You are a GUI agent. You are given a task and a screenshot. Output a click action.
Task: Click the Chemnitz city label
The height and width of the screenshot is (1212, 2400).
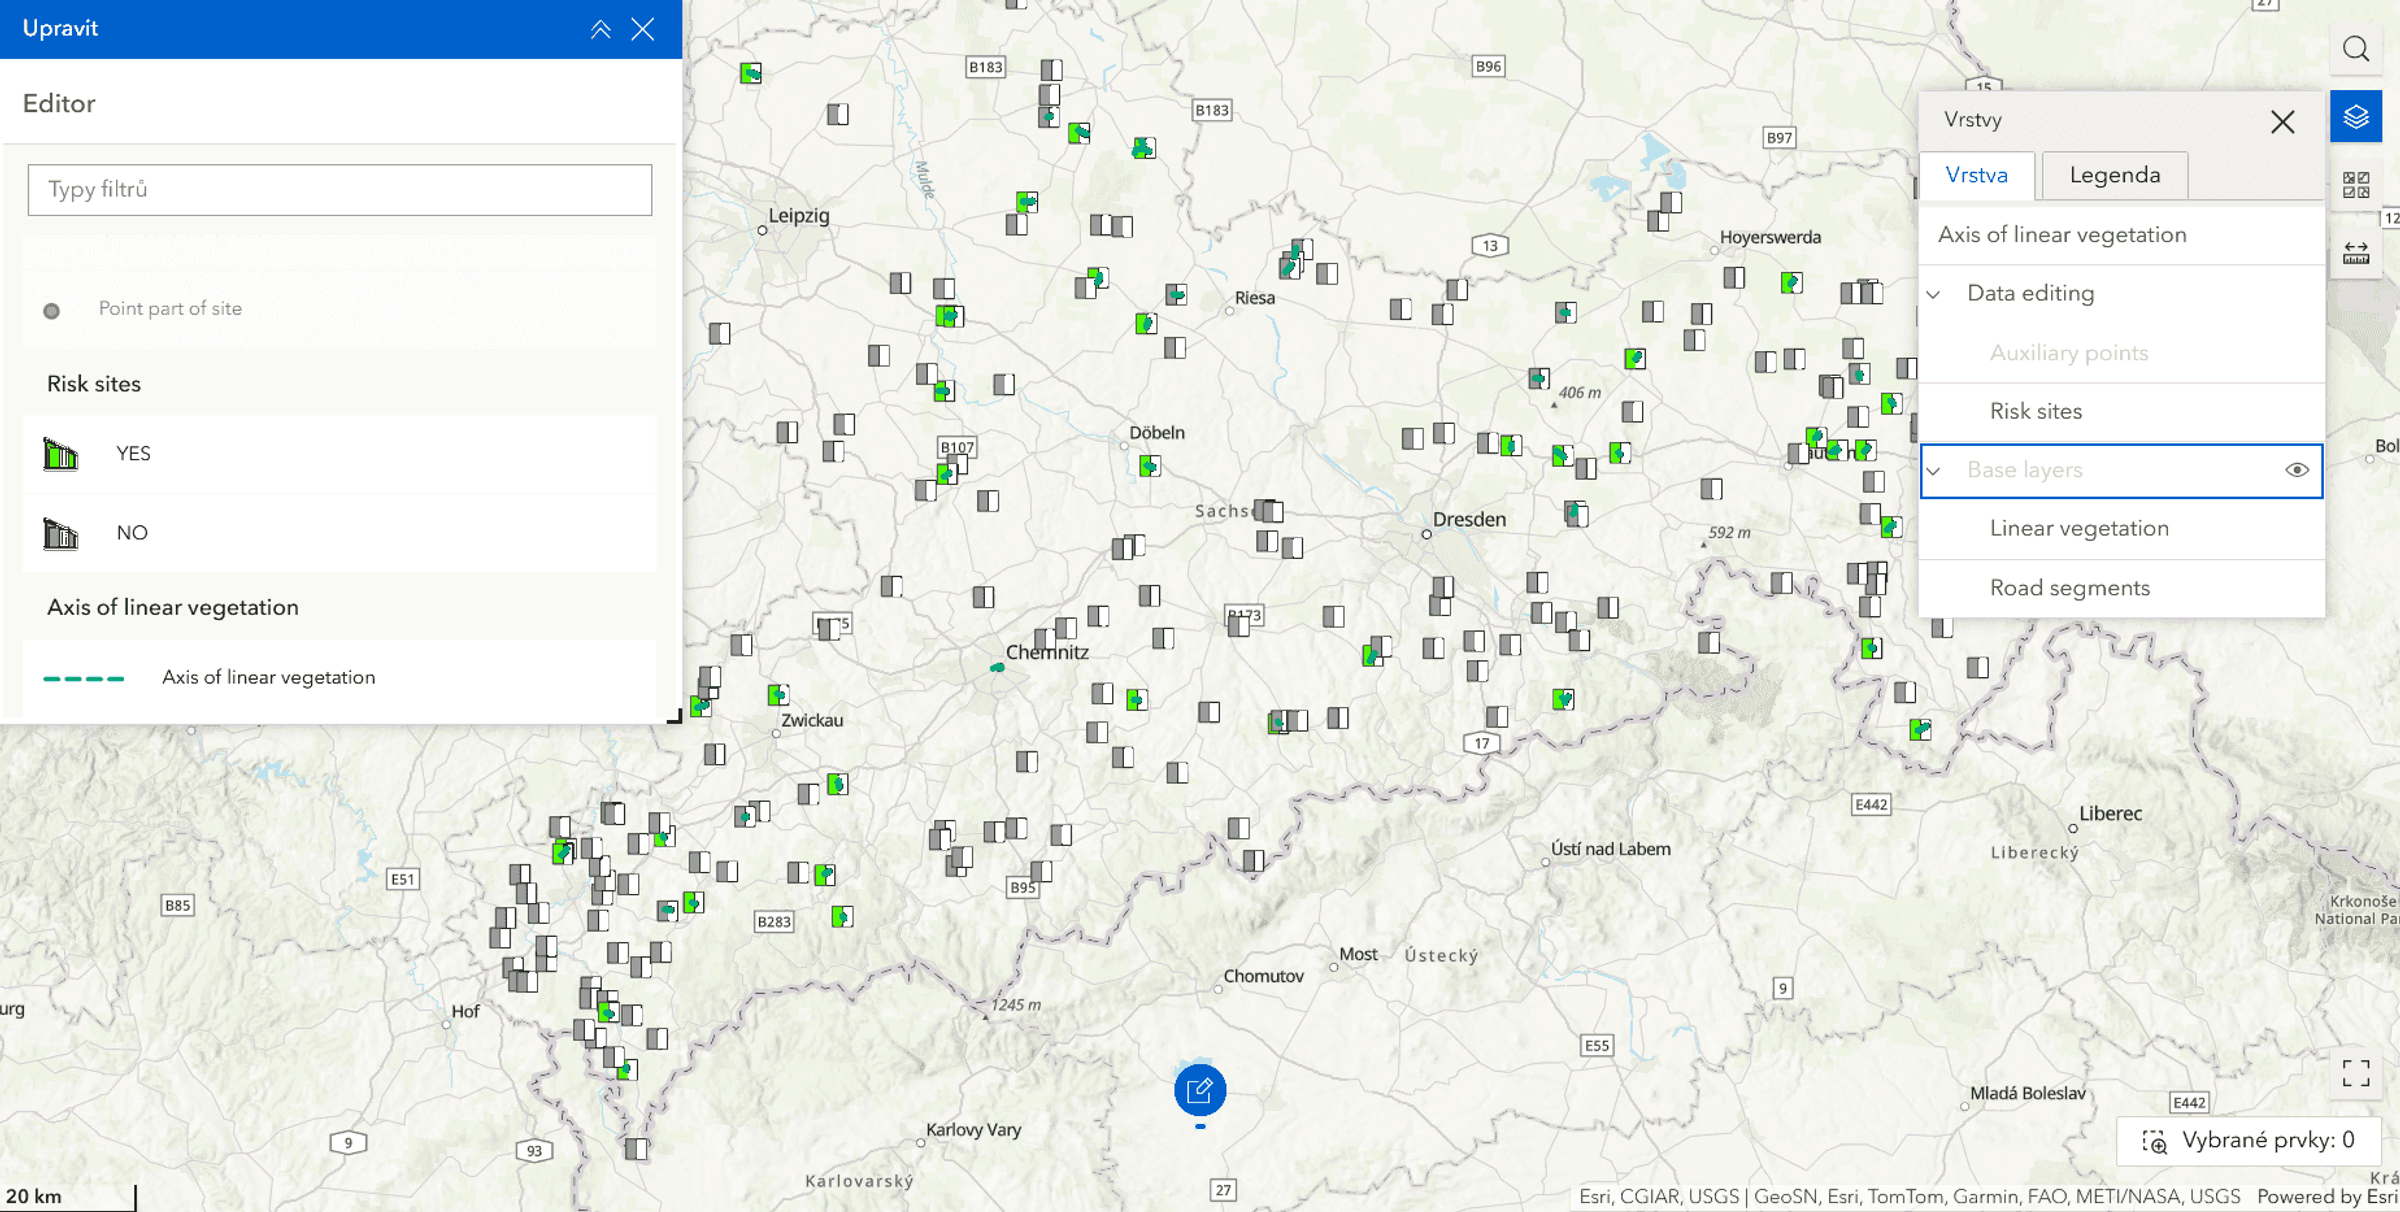coord(1047,652)
